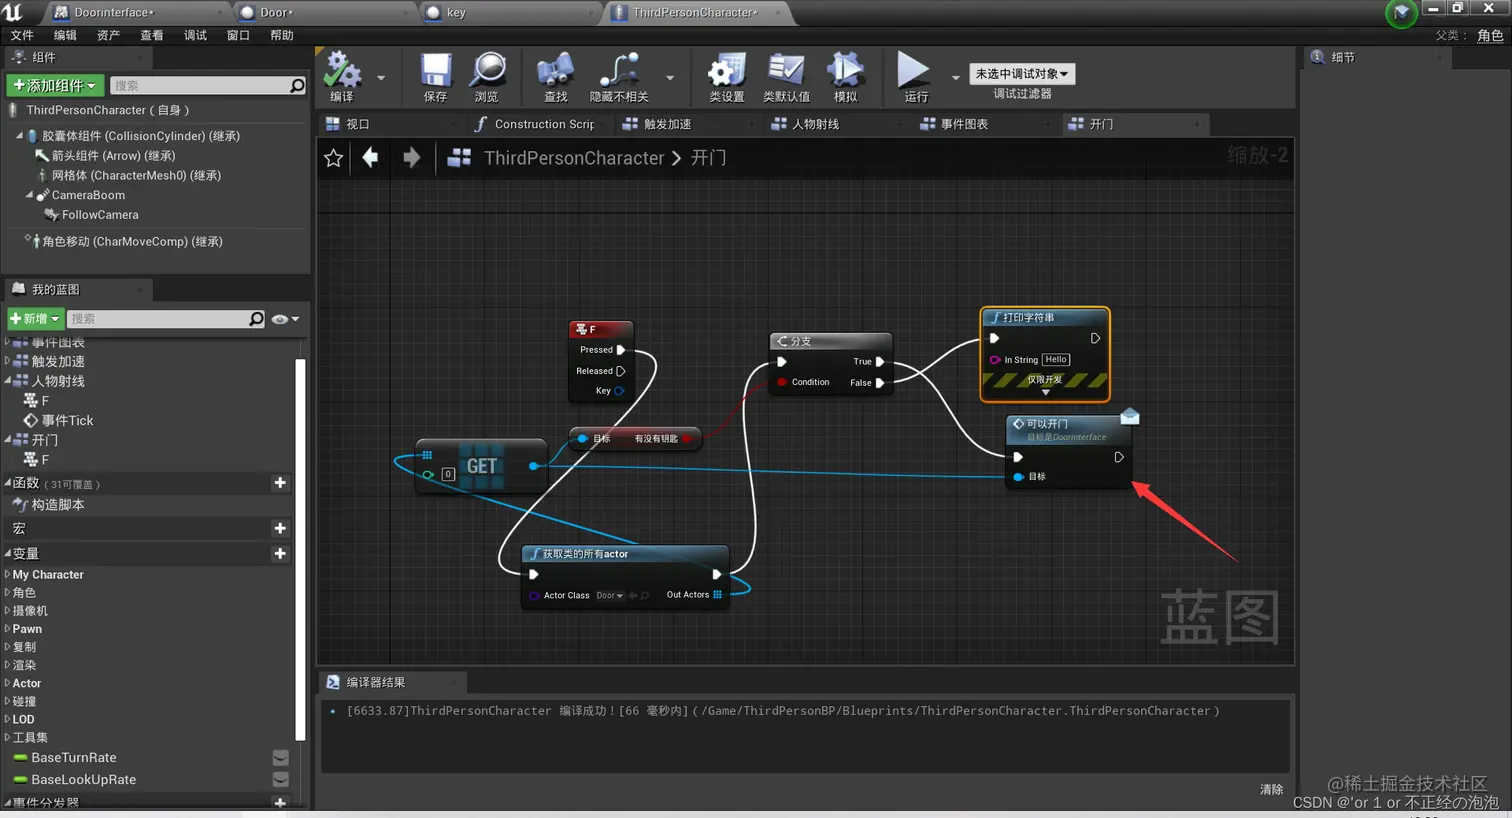This screenshot has height=818, width=1512.
Task: Click the My Blueprint search input field
Action: 158,319
